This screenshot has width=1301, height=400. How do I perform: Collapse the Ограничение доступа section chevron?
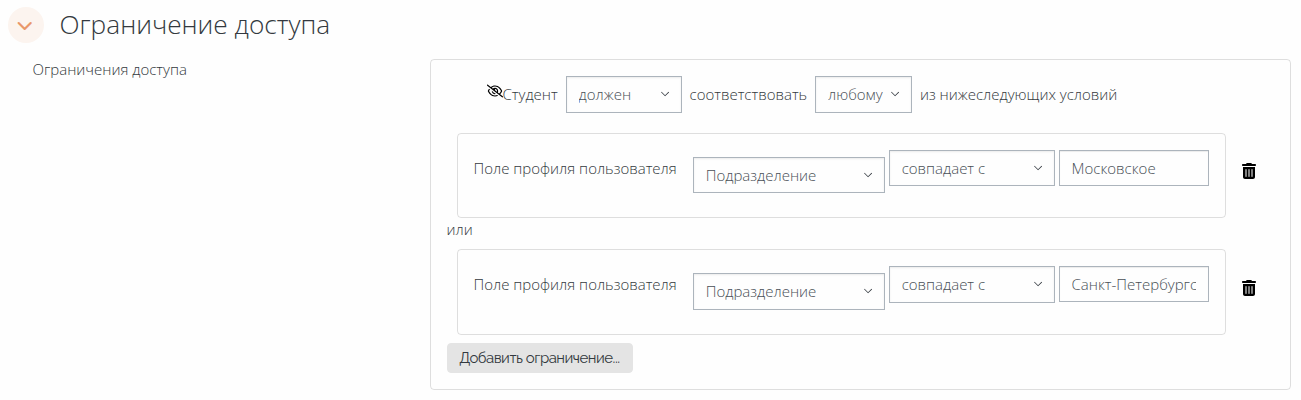coord(25,25)
